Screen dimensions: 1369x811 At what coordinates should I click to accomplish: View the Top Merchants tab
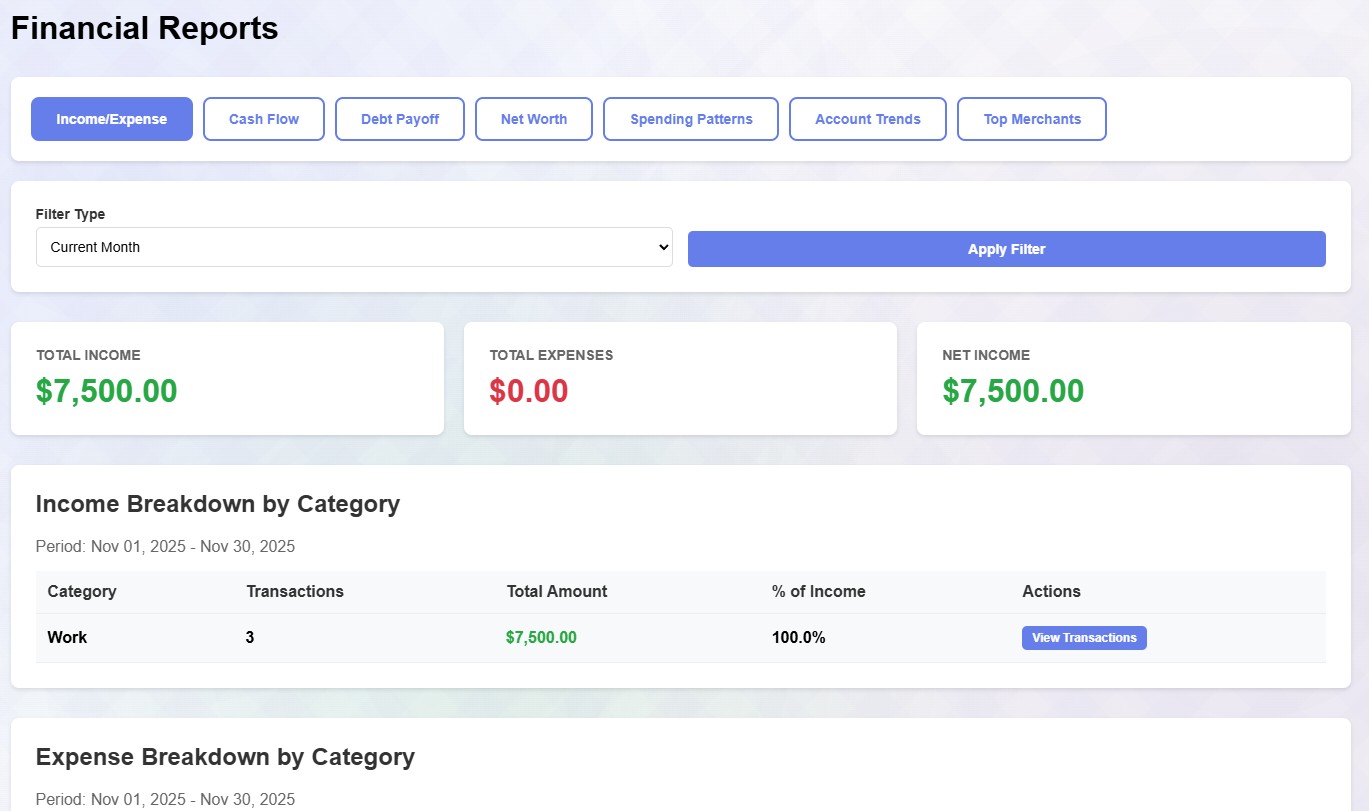1032,119
